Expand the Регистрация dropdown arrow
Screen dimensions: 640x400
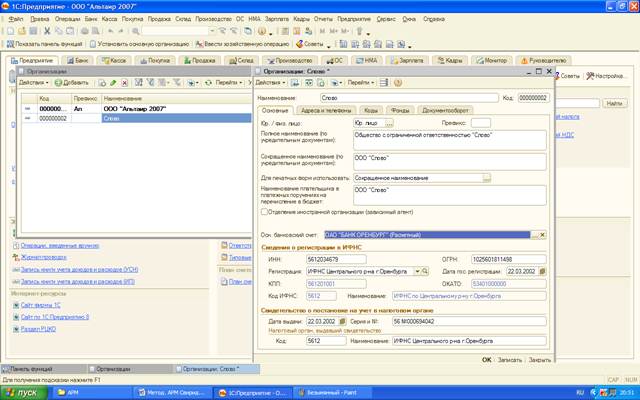coord(417,271)
